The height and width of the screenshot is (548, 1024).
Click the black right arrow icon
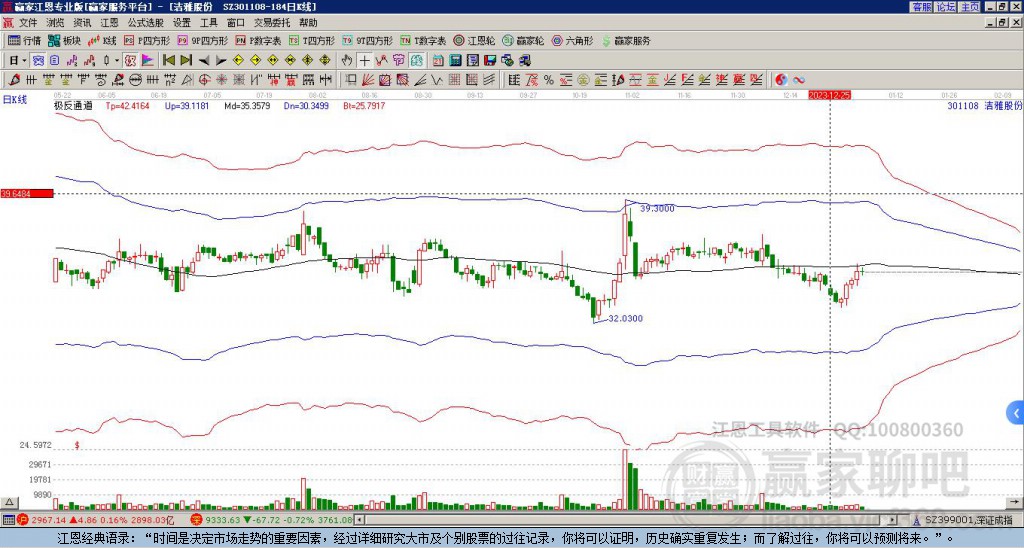tap(221, 60)
